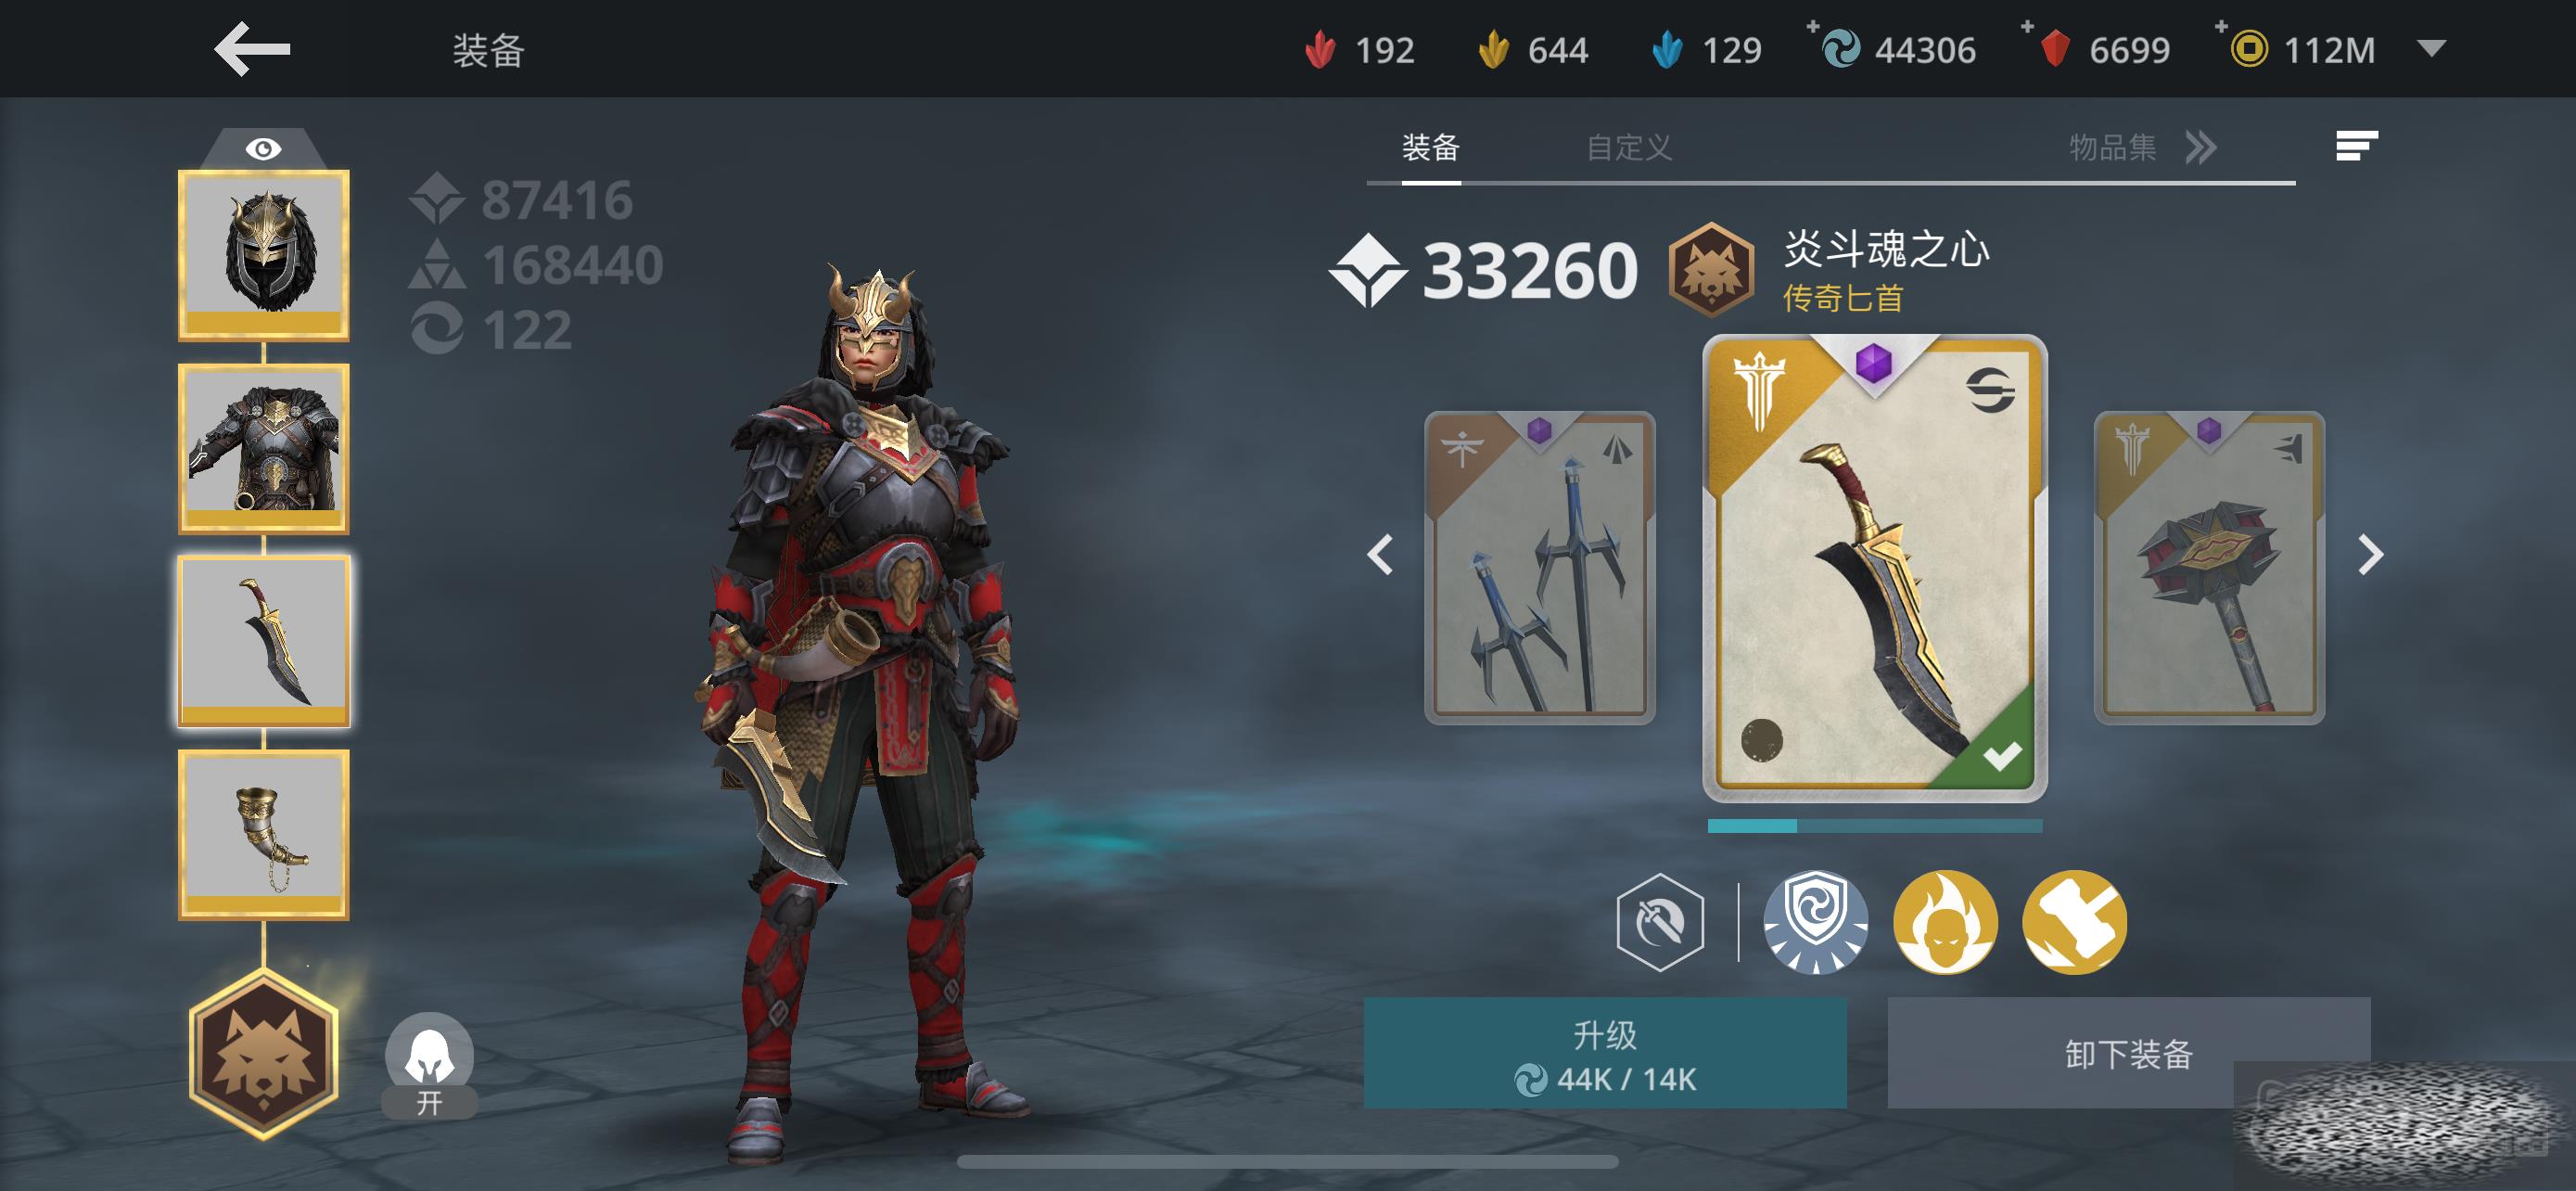Open the drinking horn item slot
This screenshot has height=1191, width=2576.
coord(264,834)
